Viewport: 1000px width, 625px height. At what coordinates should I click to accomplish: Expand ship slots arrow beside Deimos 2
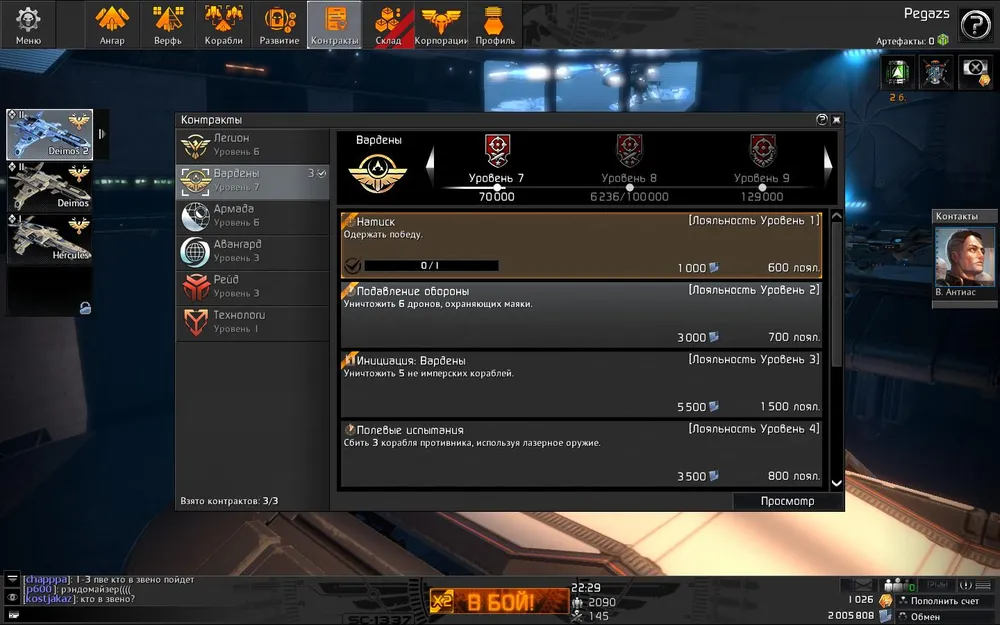101,134
